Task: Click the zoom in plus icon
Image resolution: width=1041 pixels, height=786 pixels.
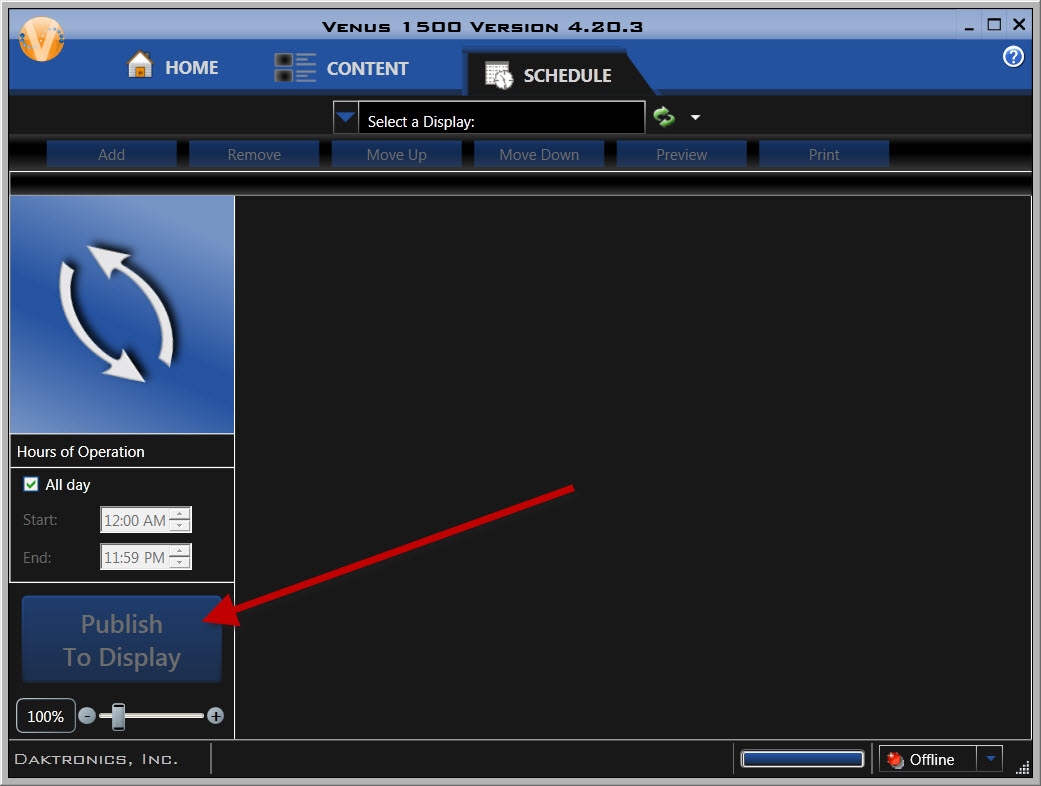Action: pos(215,716)
